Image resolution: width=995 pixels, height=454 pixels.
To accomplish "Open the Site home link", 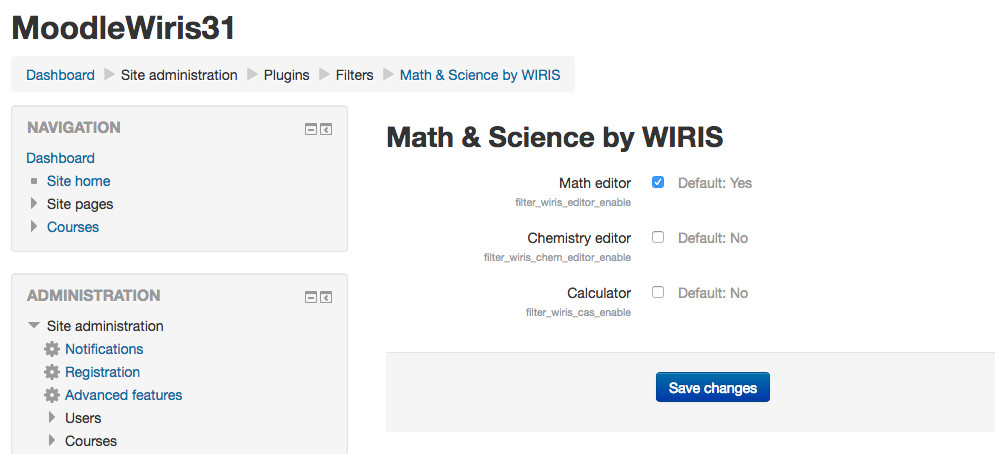I will coord(78,181).
